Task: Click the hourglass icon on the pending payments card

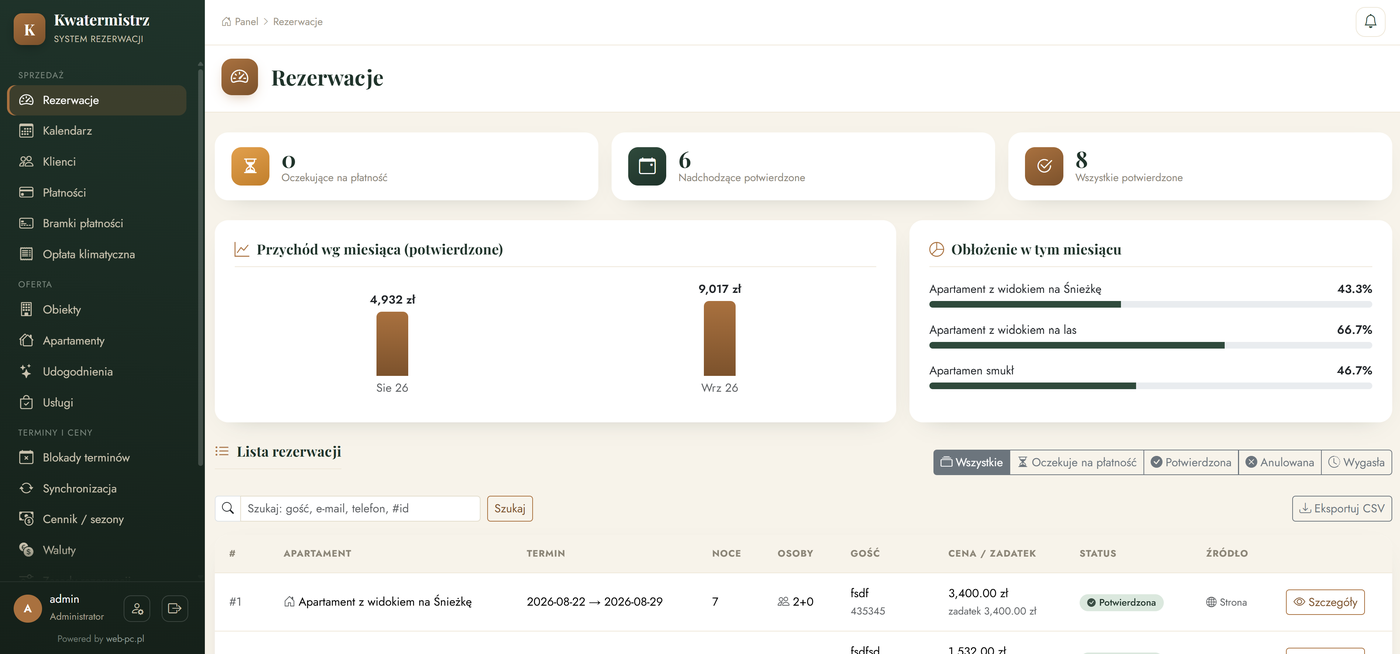Action: pyautogui.click(x=251, y=166)
